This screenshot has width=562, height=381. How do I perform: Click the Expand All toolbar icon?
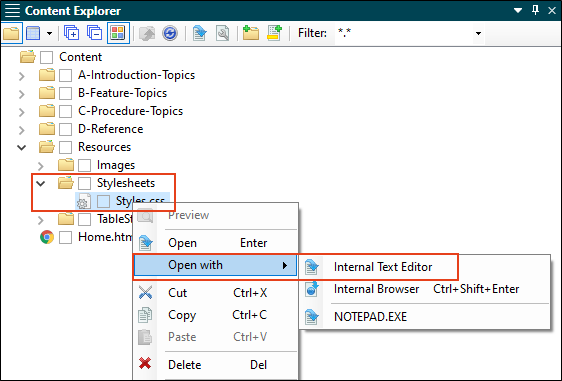click(71, 33)
